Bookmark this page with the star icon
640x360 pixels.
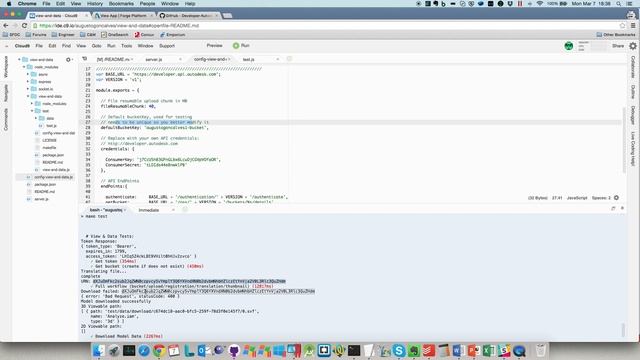coord(622,25)
